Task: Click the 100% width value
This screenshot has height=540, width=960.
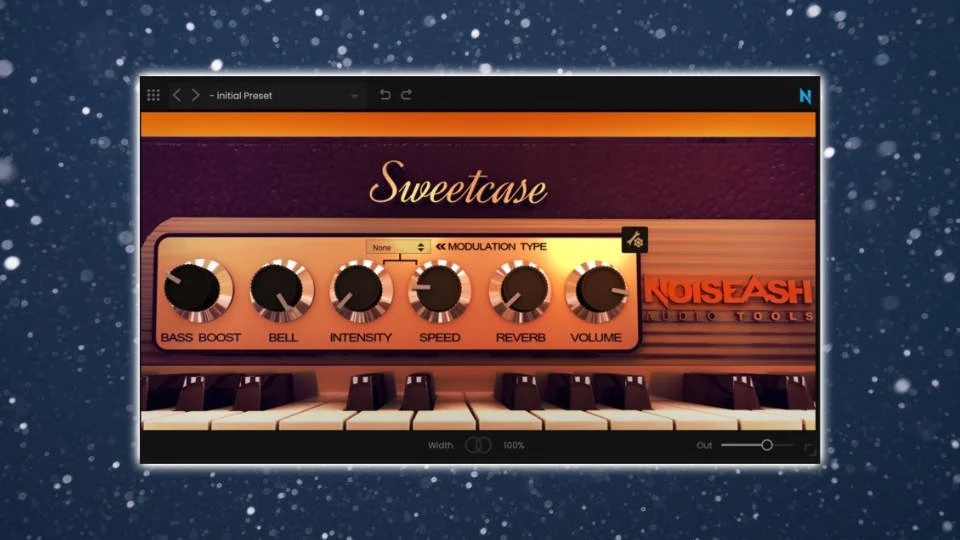Action: (x=514, y=445)
